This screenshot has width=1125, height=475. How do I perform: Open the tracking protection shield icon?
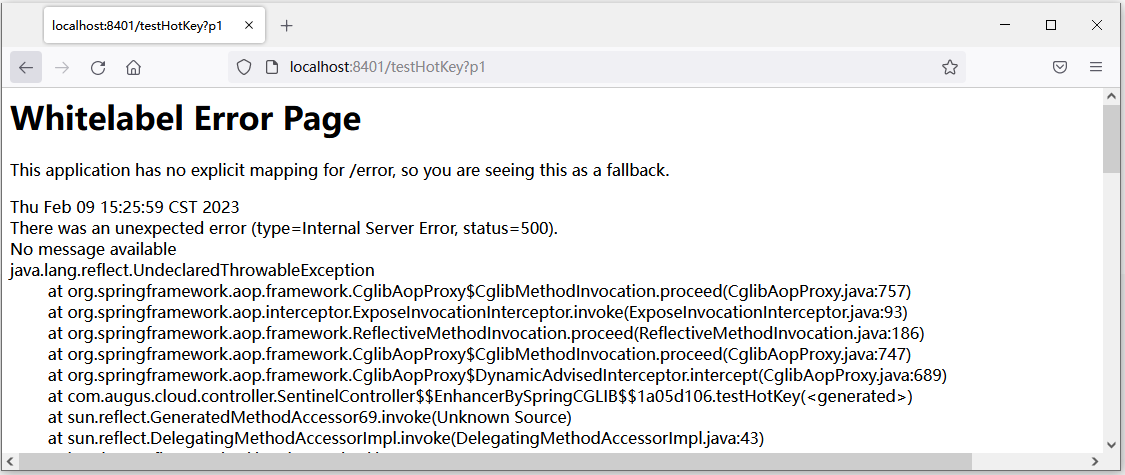243,67
